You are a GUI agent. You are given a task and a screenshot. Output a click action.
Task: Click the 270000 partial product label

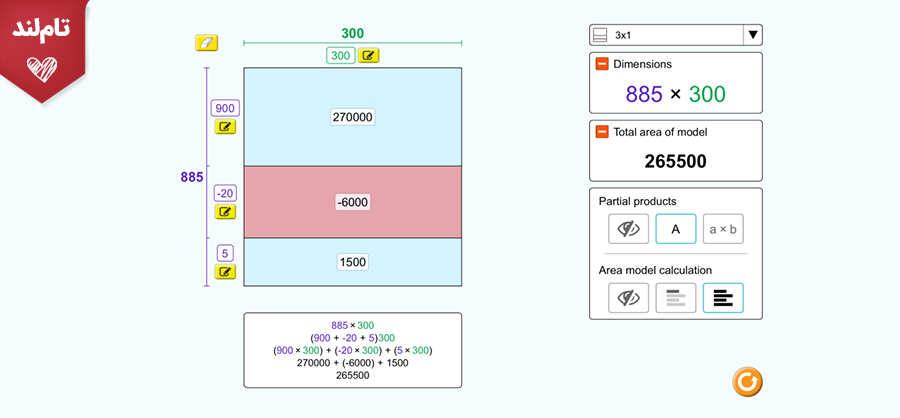point(352,117)
